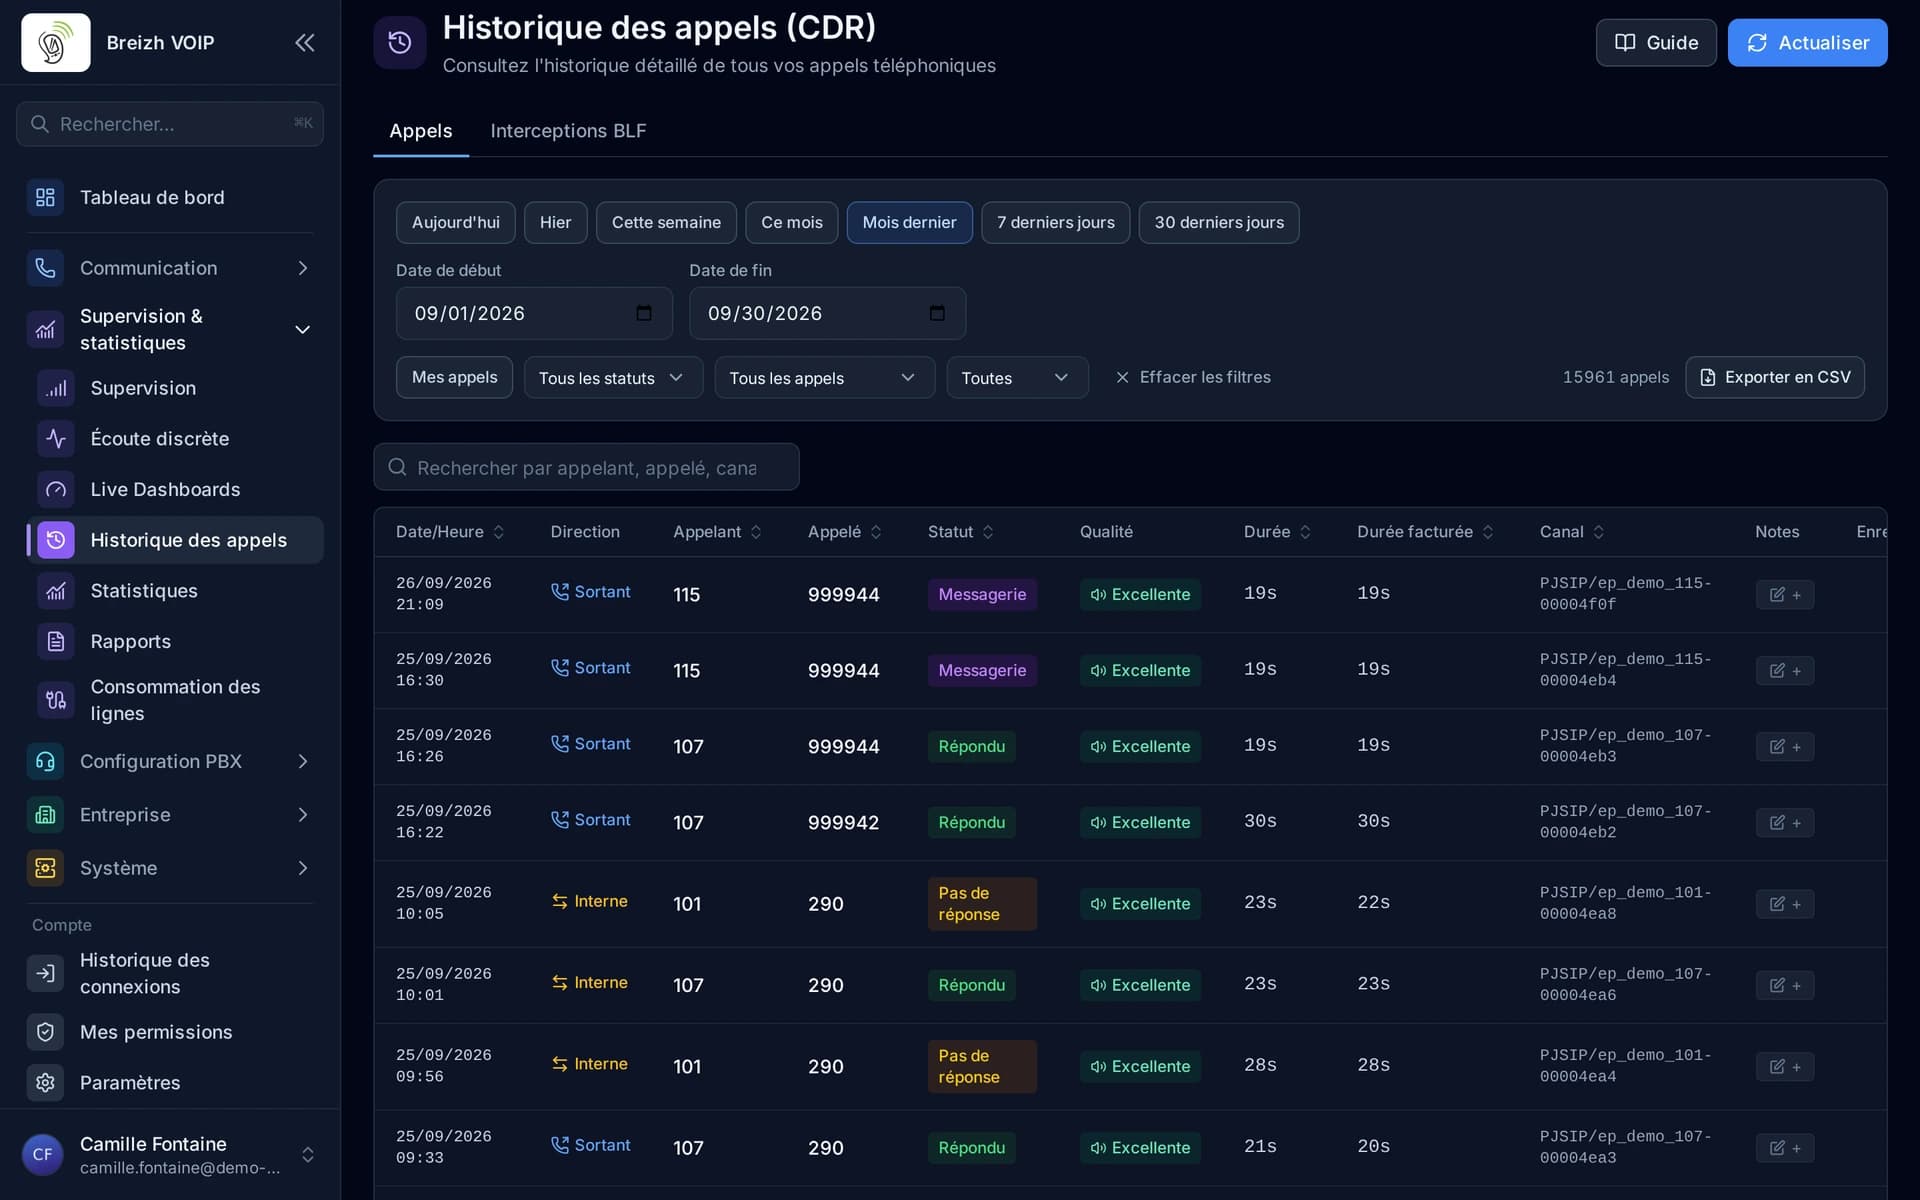Open calendar picker for Date de fin
Screen dimensions: 1920x1200
coord(937,313)
